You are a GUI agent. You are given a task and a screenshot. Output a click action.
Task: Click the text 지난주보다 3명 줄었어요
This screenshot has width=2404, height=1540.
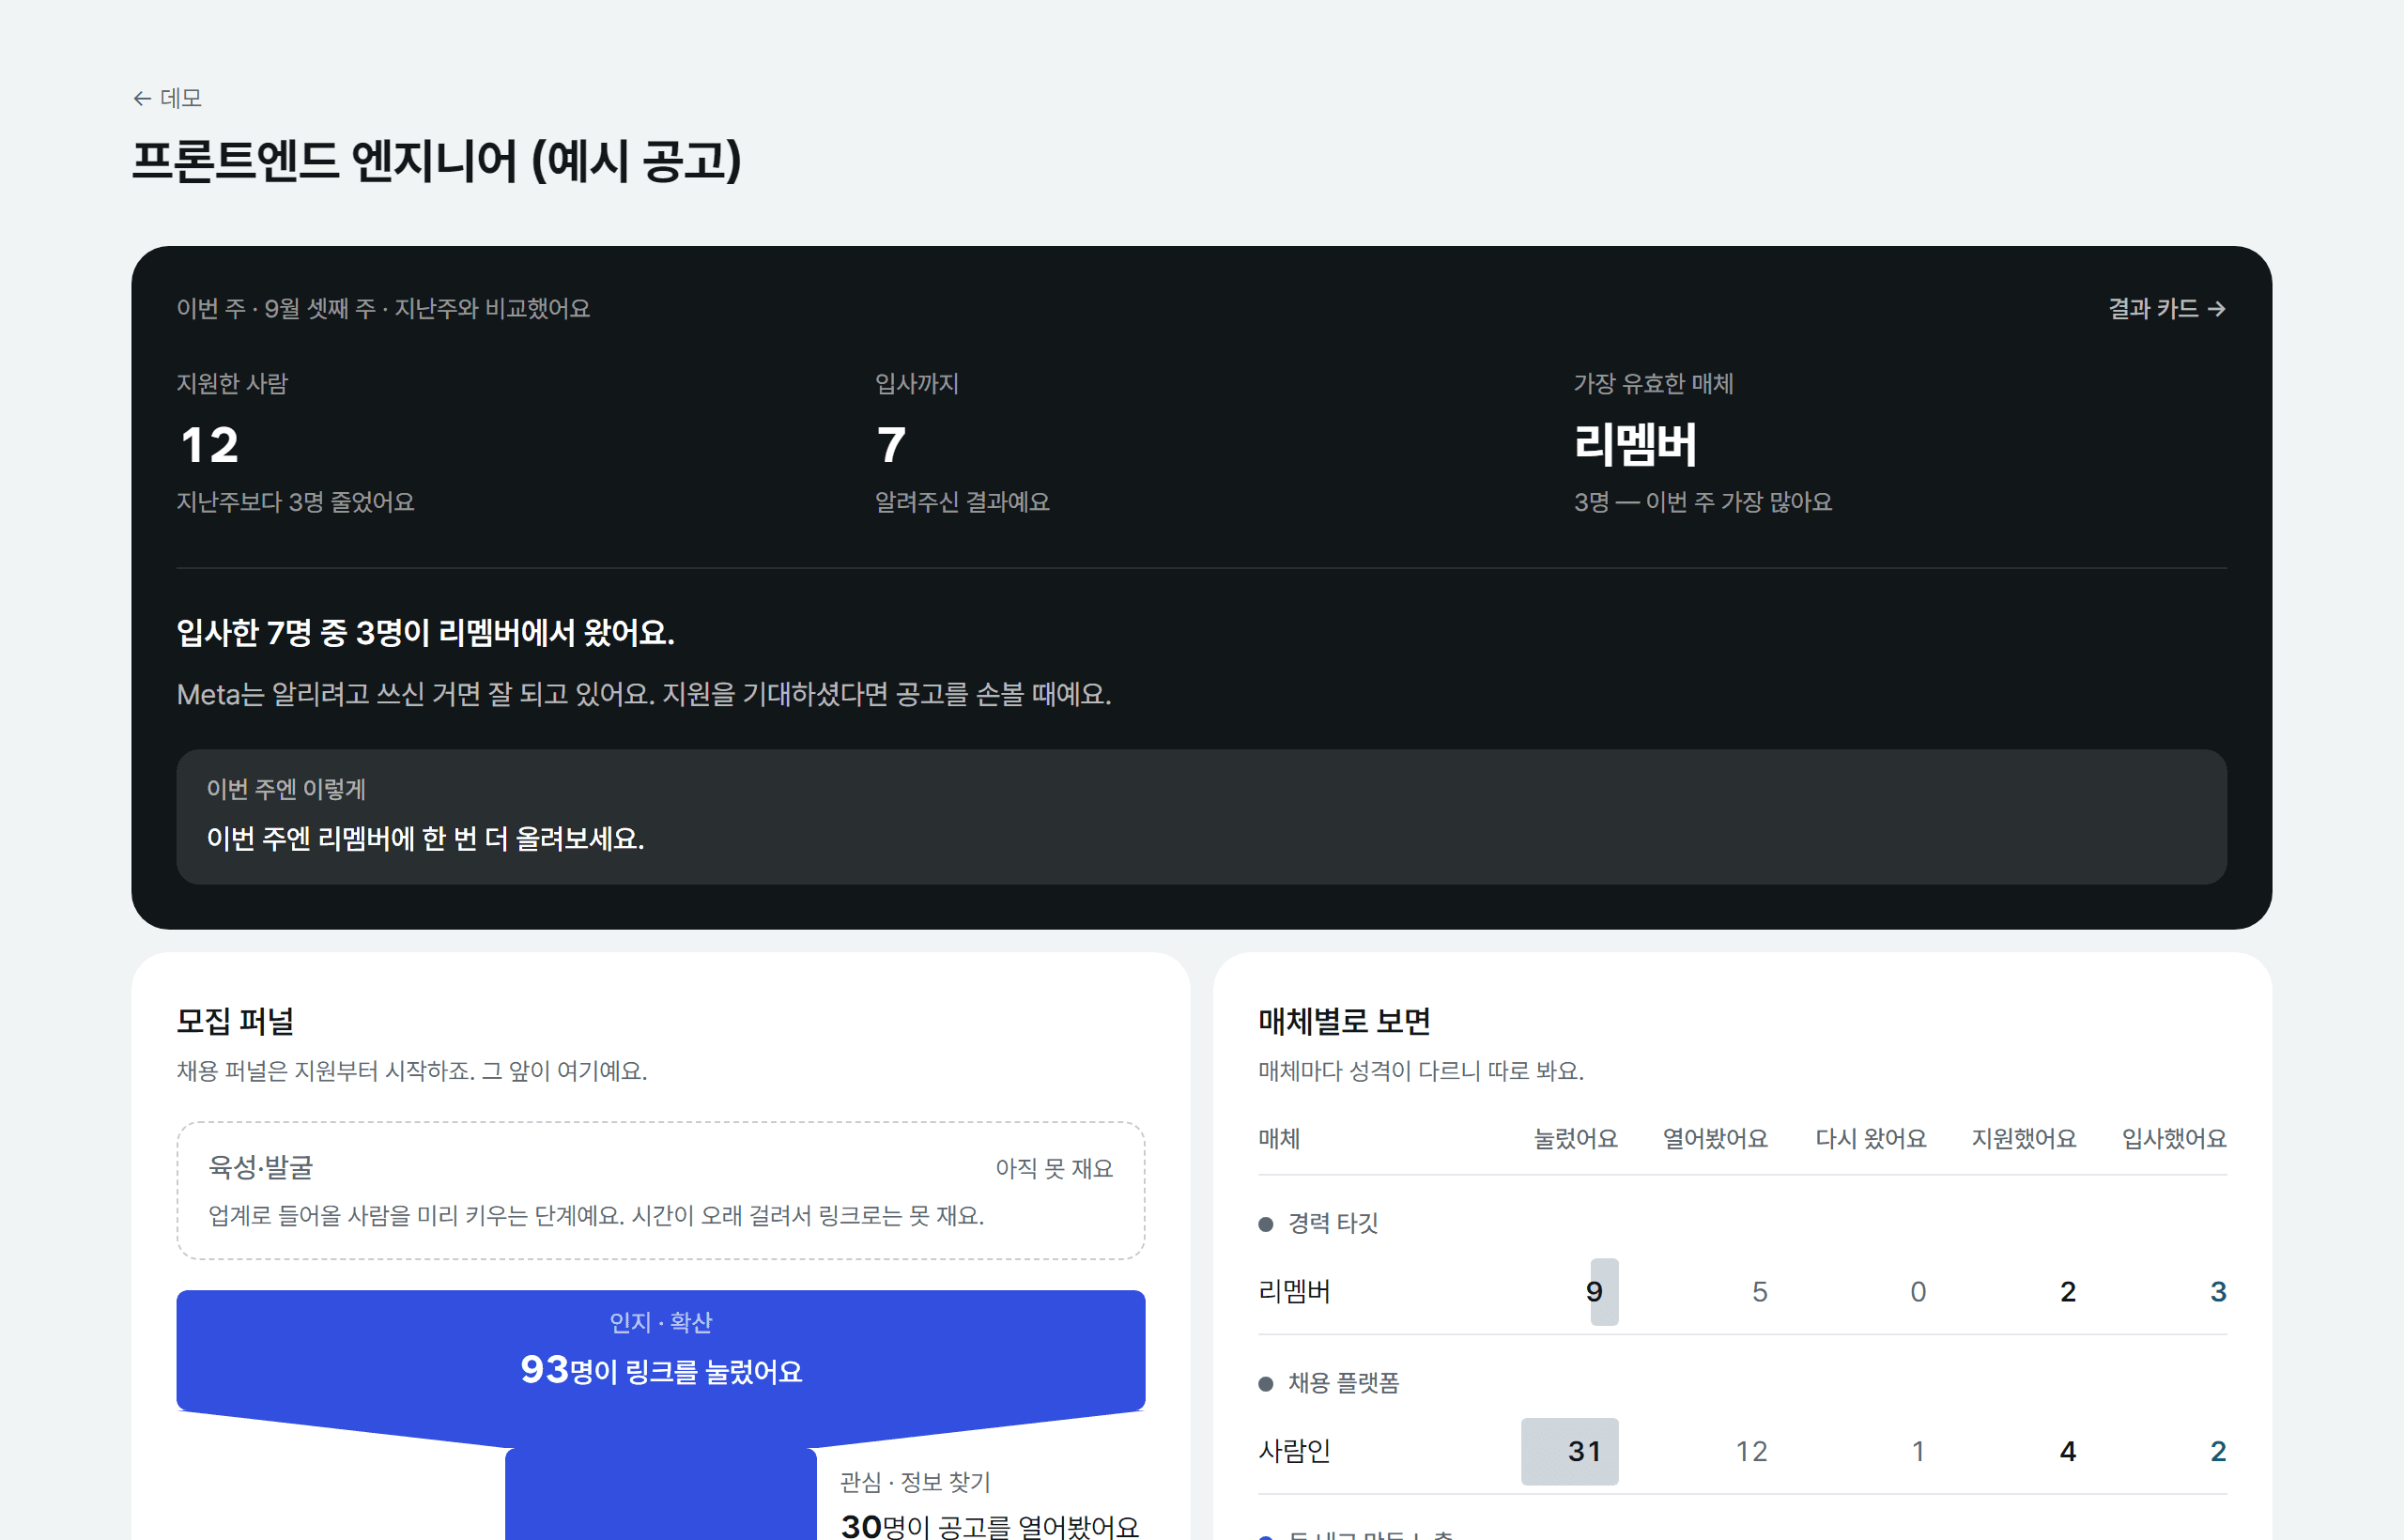tap(295, 502)
